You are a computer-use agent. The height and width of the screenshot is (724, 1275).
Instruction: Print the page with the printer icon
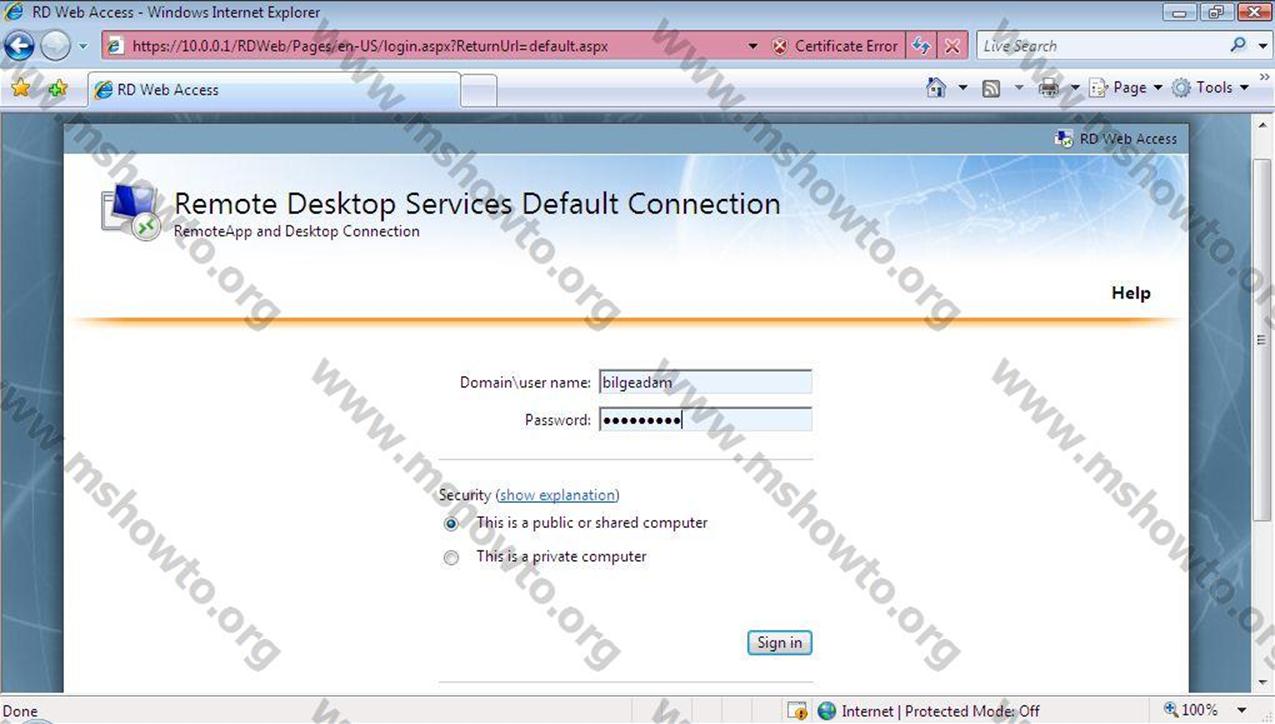click(x=1048, y=88)
